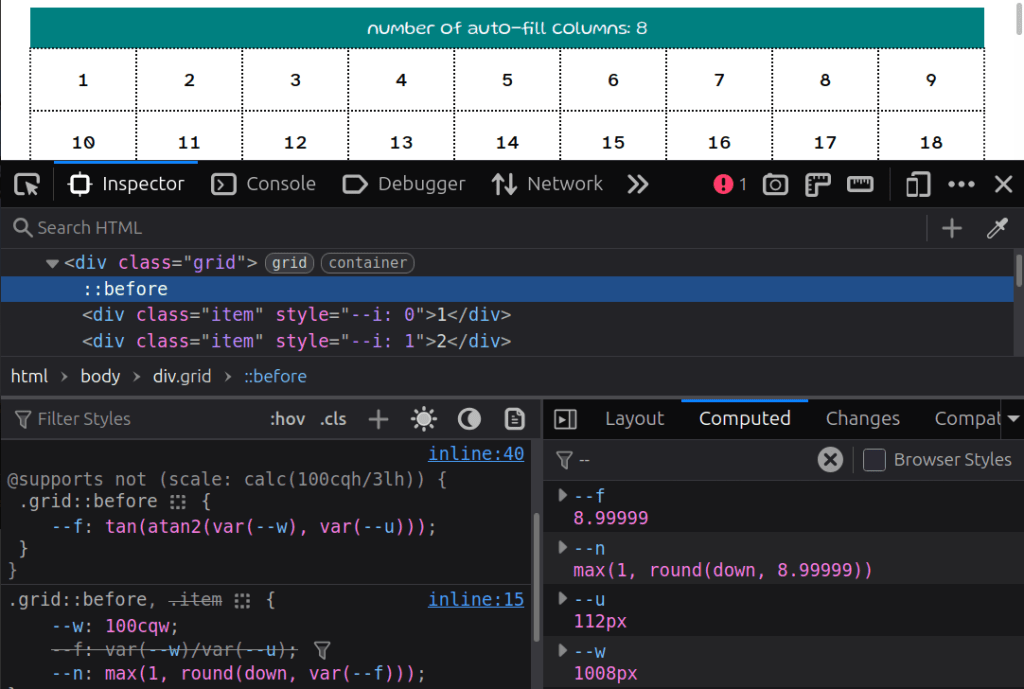Pick an element color with the eyedropper

997,228
